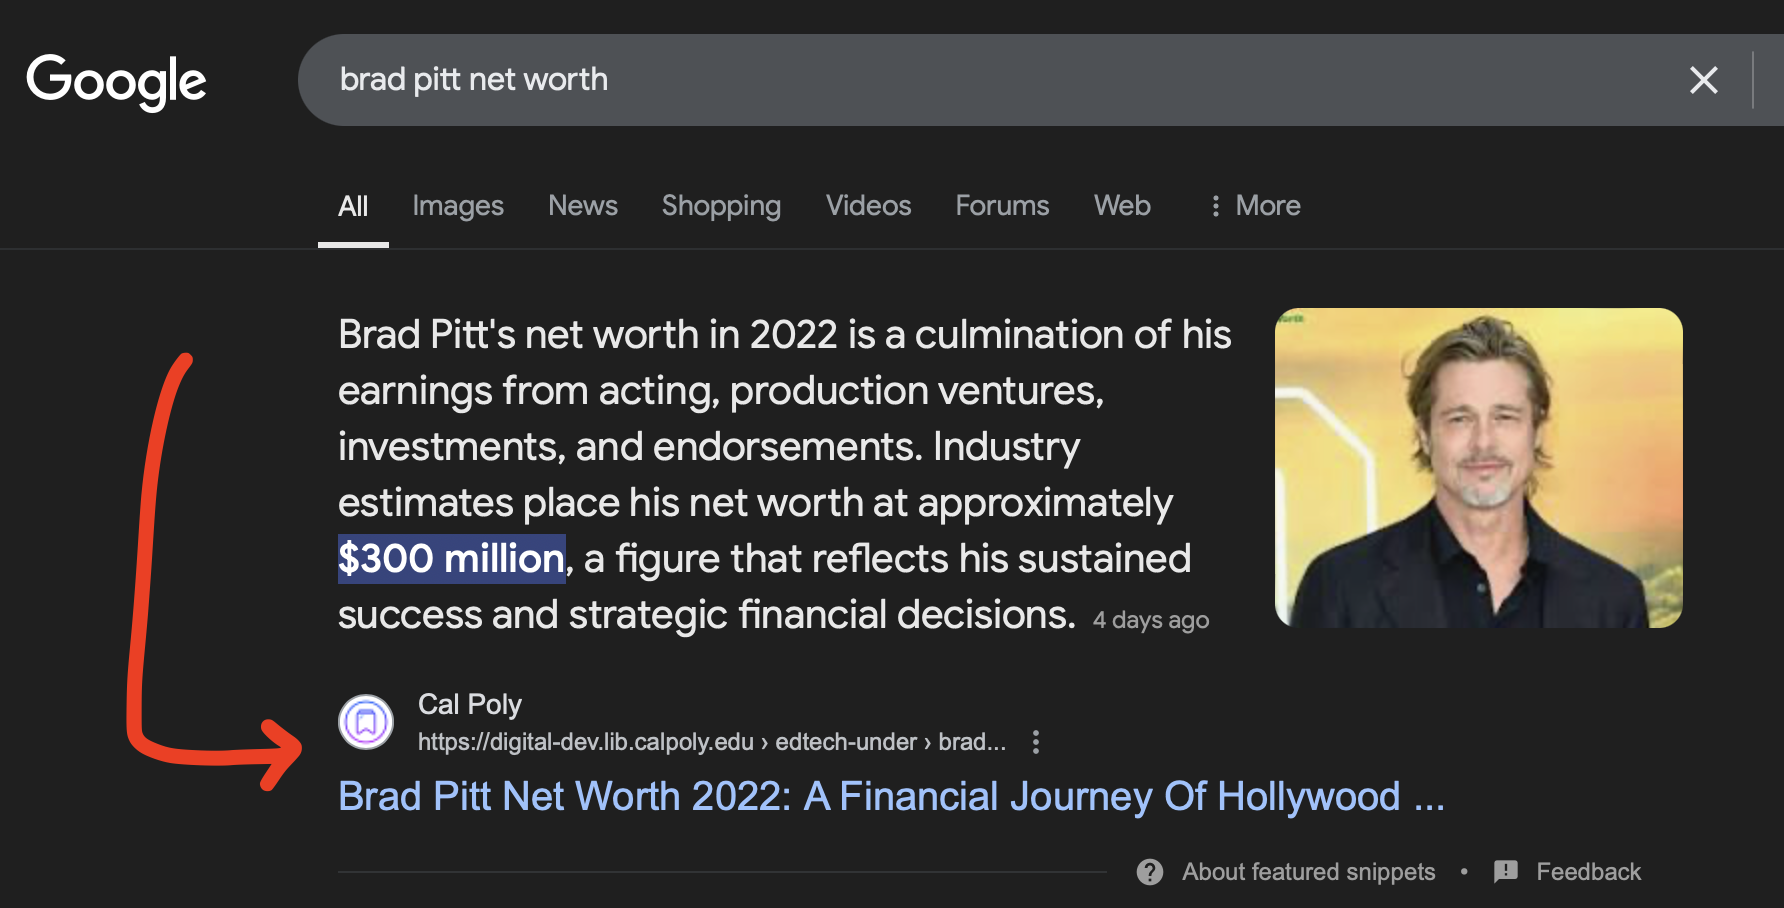Open Brad Pitt Net Worth 2022 result link

coord(890,797)
